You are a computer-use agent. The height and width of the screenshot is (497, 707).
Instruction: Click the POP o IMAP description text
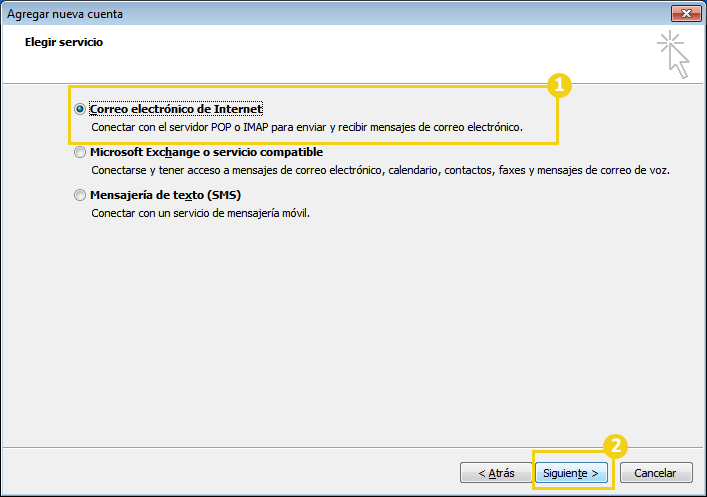(307, 127)
